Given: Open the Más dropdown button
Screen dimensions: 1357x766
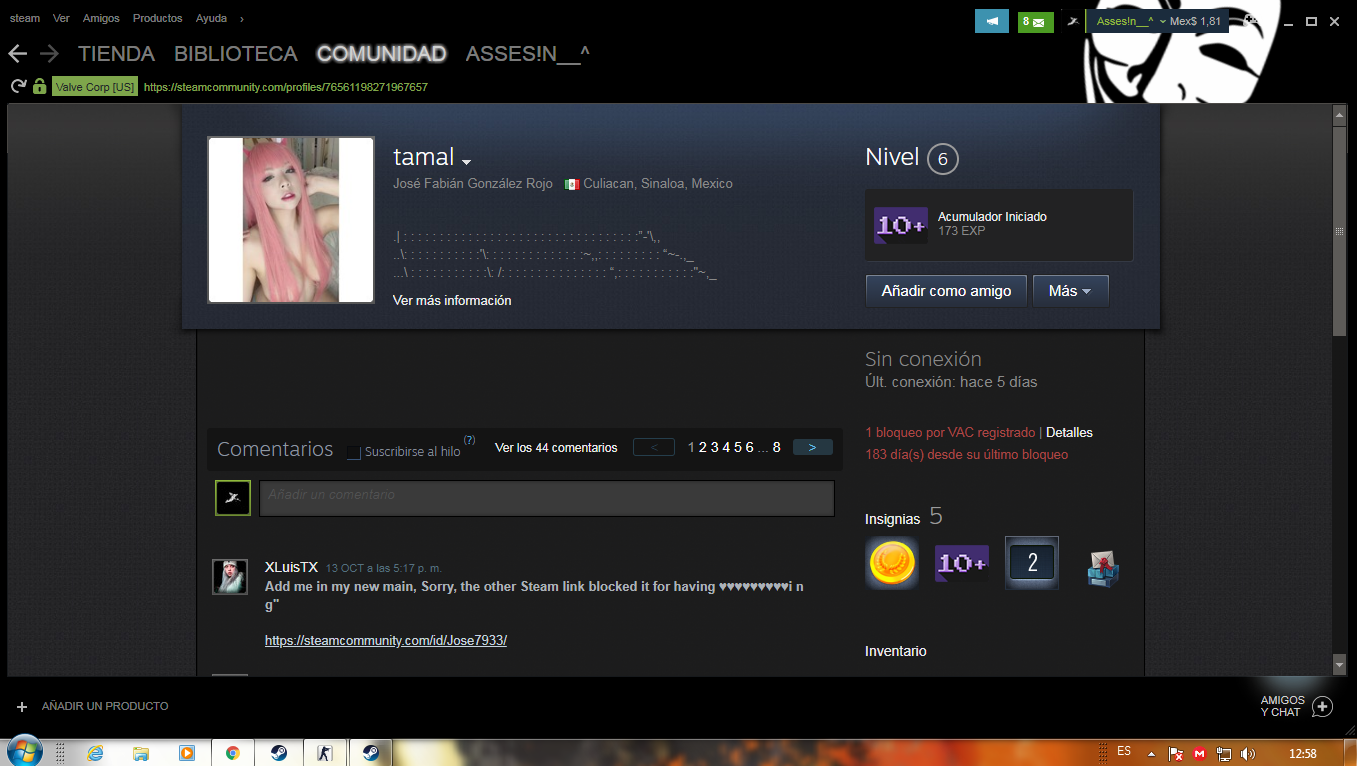Looking at the screenshot, I should tap(1070, 291).
